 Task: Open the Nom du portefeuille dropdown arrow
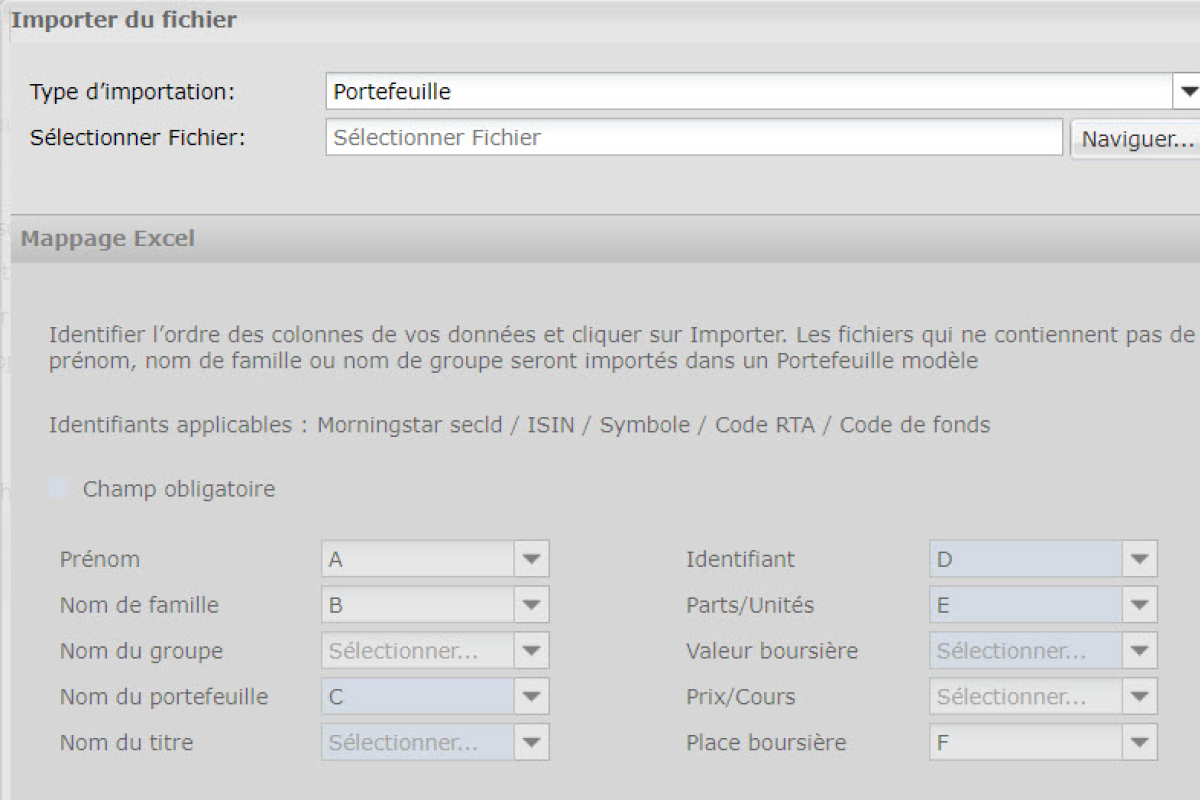pos(532,697)
